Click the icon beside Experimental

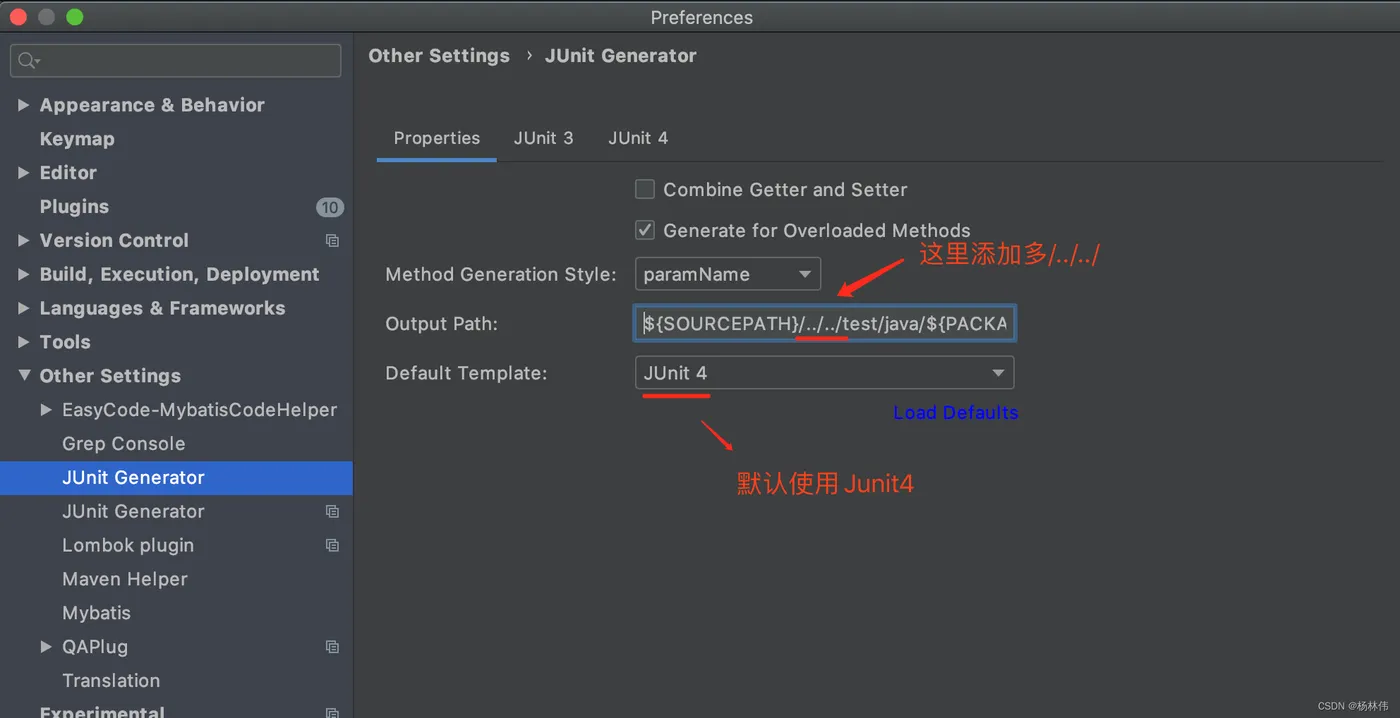pos(332,712)
